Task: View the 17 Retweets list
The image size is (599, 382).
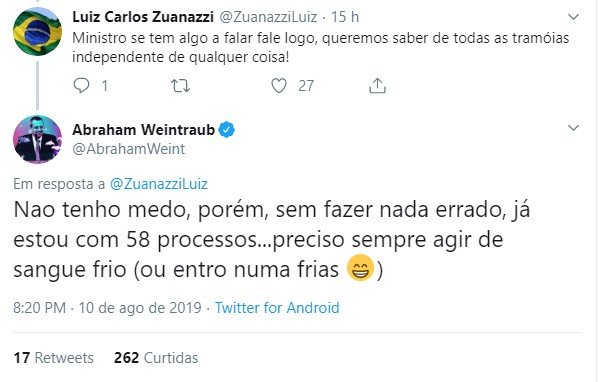Action: [53, 358]
